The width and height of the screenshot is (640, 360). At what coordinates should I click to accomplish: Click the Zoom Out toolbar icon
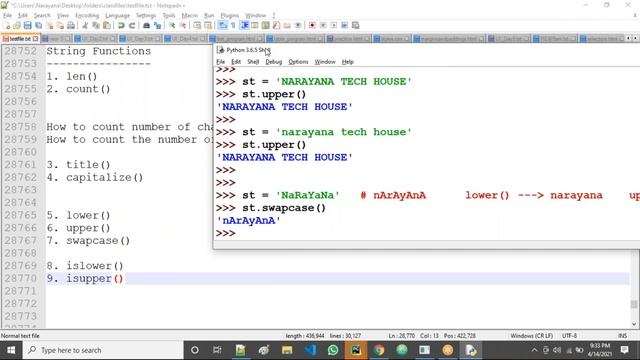coord(183,25)
